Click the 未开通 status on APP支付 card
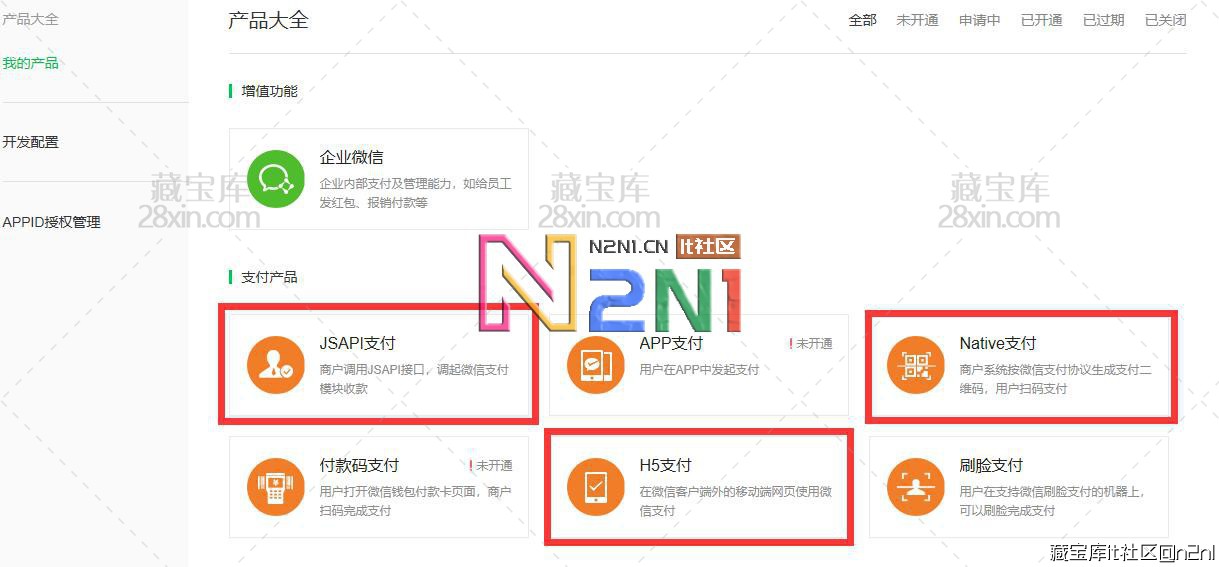This screenshot has width=1219, height=567. [813, 343]
